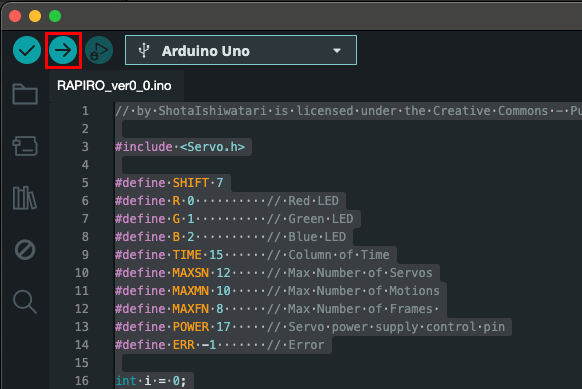582x389 pixels.
Task: Click line number 16 in the gutter
Action: pos(82,381)
